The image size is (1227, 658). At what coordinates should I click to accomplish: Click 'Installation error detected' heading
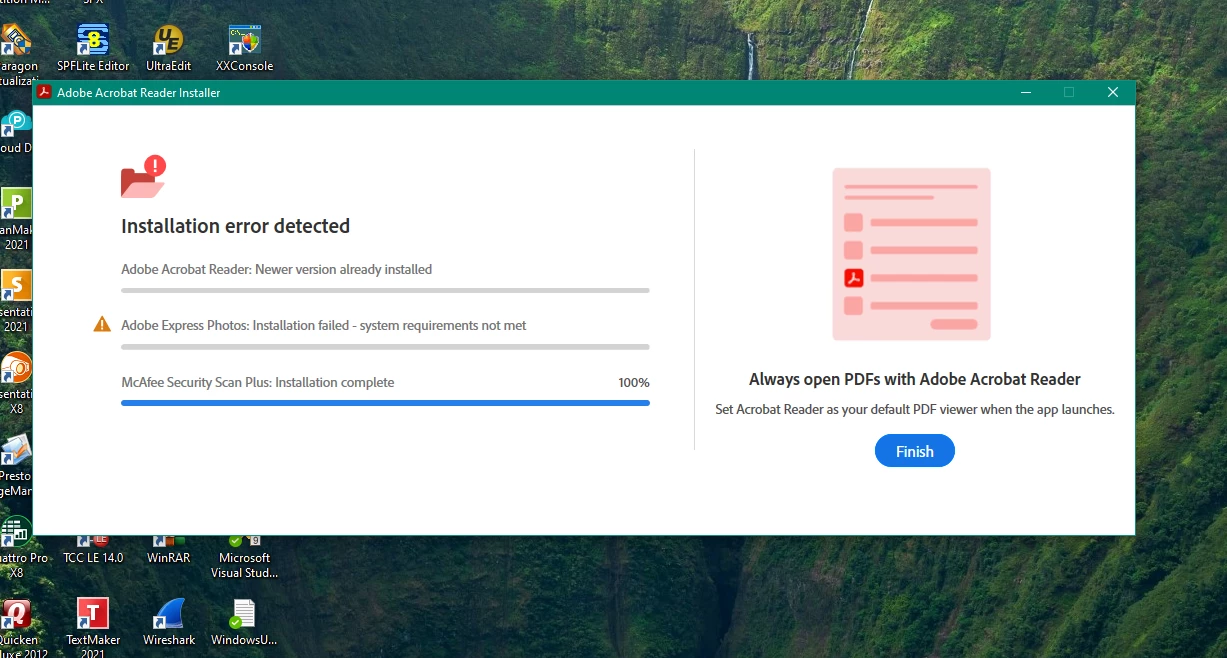click(235, 226)
